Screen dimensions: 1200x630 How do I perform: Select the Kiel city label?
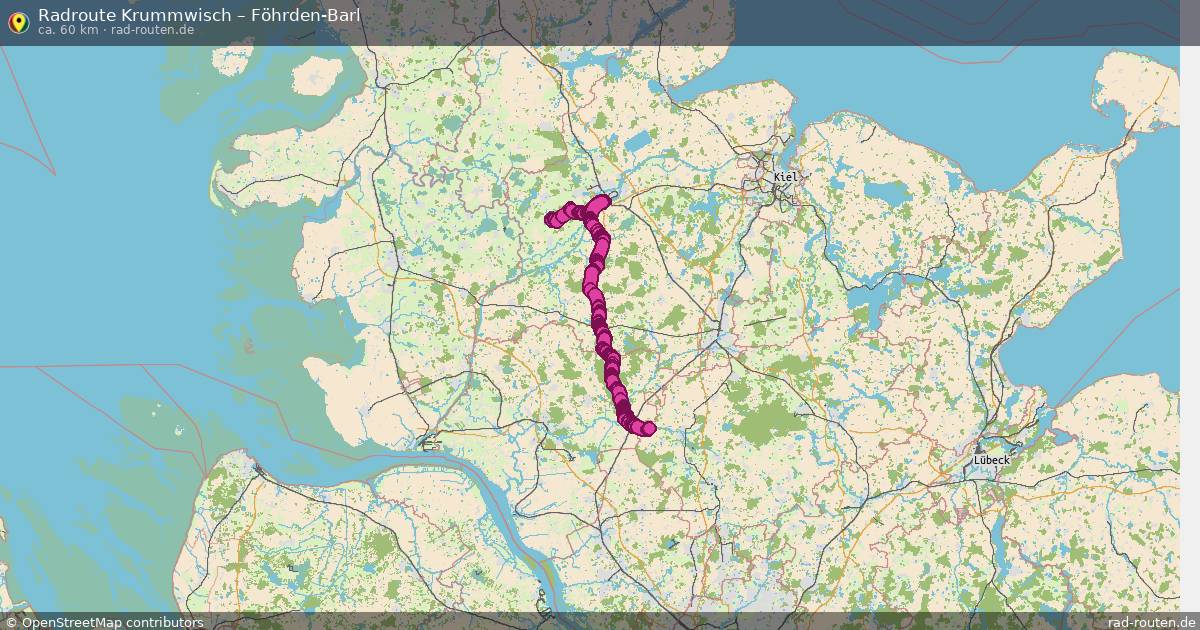(x=786, y=177)
